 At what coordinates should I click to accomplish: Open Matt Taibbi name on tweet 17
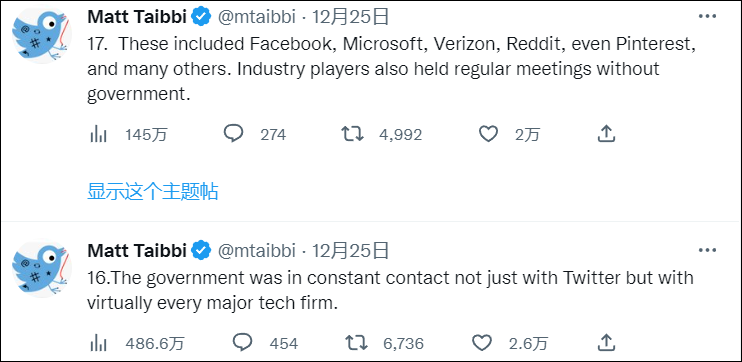tap(137, 17)
